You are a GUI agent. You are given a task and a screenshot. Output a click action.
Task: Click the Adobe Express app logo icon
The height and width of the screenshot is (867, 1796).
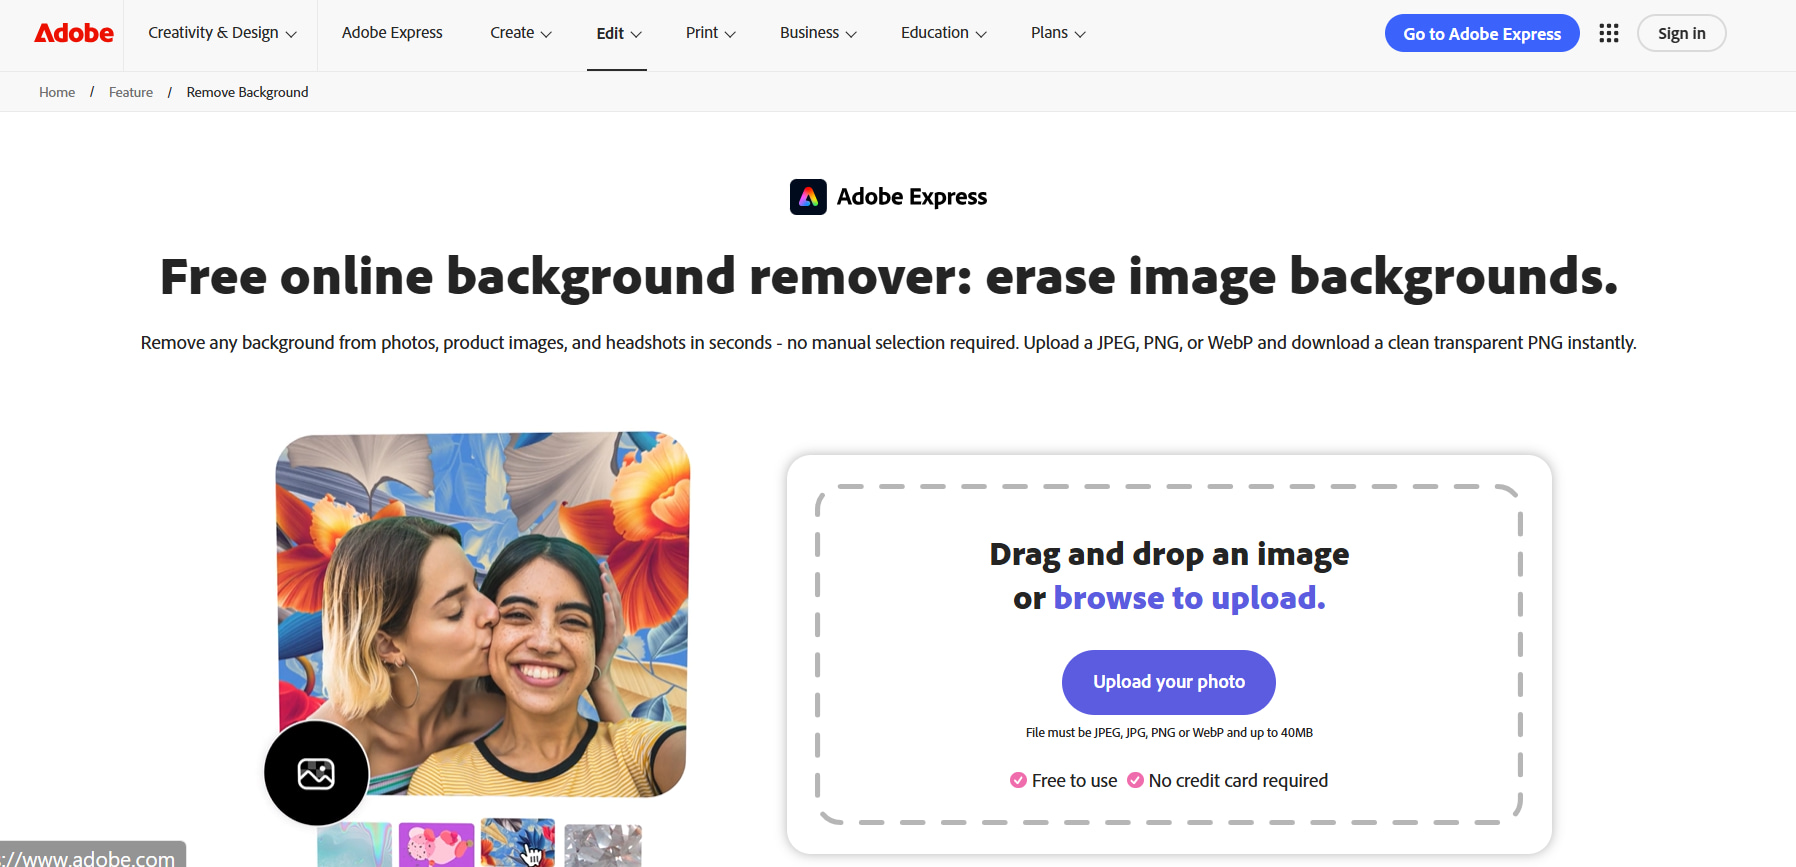tap(808, 197)
